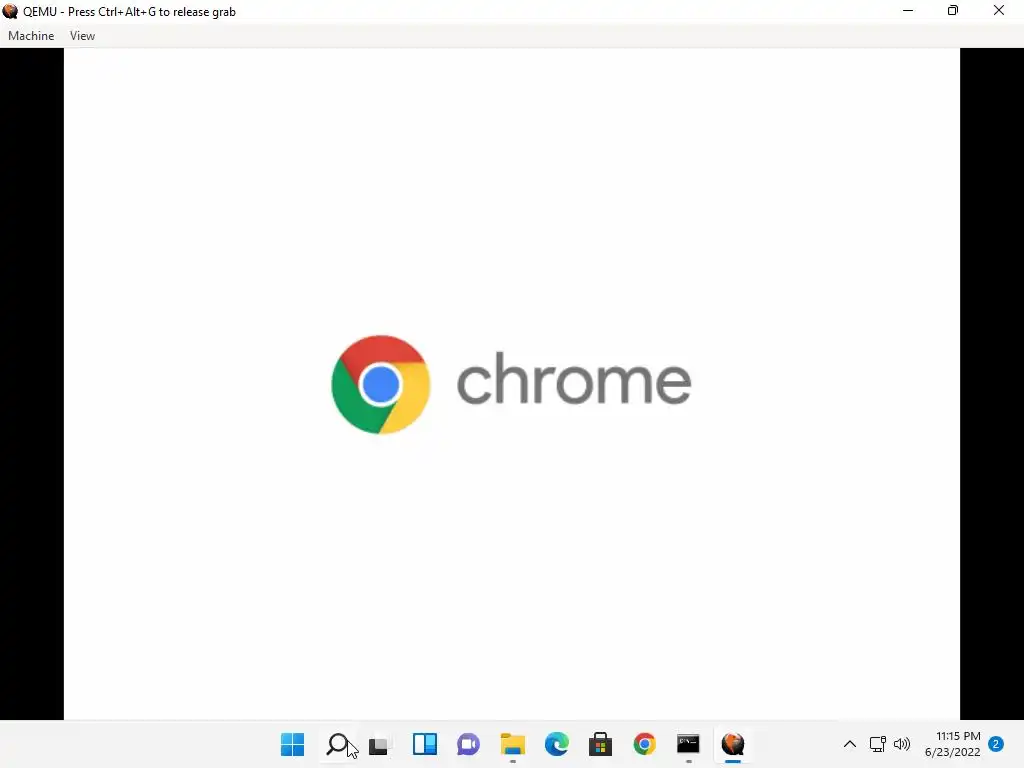
Task: Open Microsoft Store from the taskbar
Action: pyautogui.click(x=600, y=744)
